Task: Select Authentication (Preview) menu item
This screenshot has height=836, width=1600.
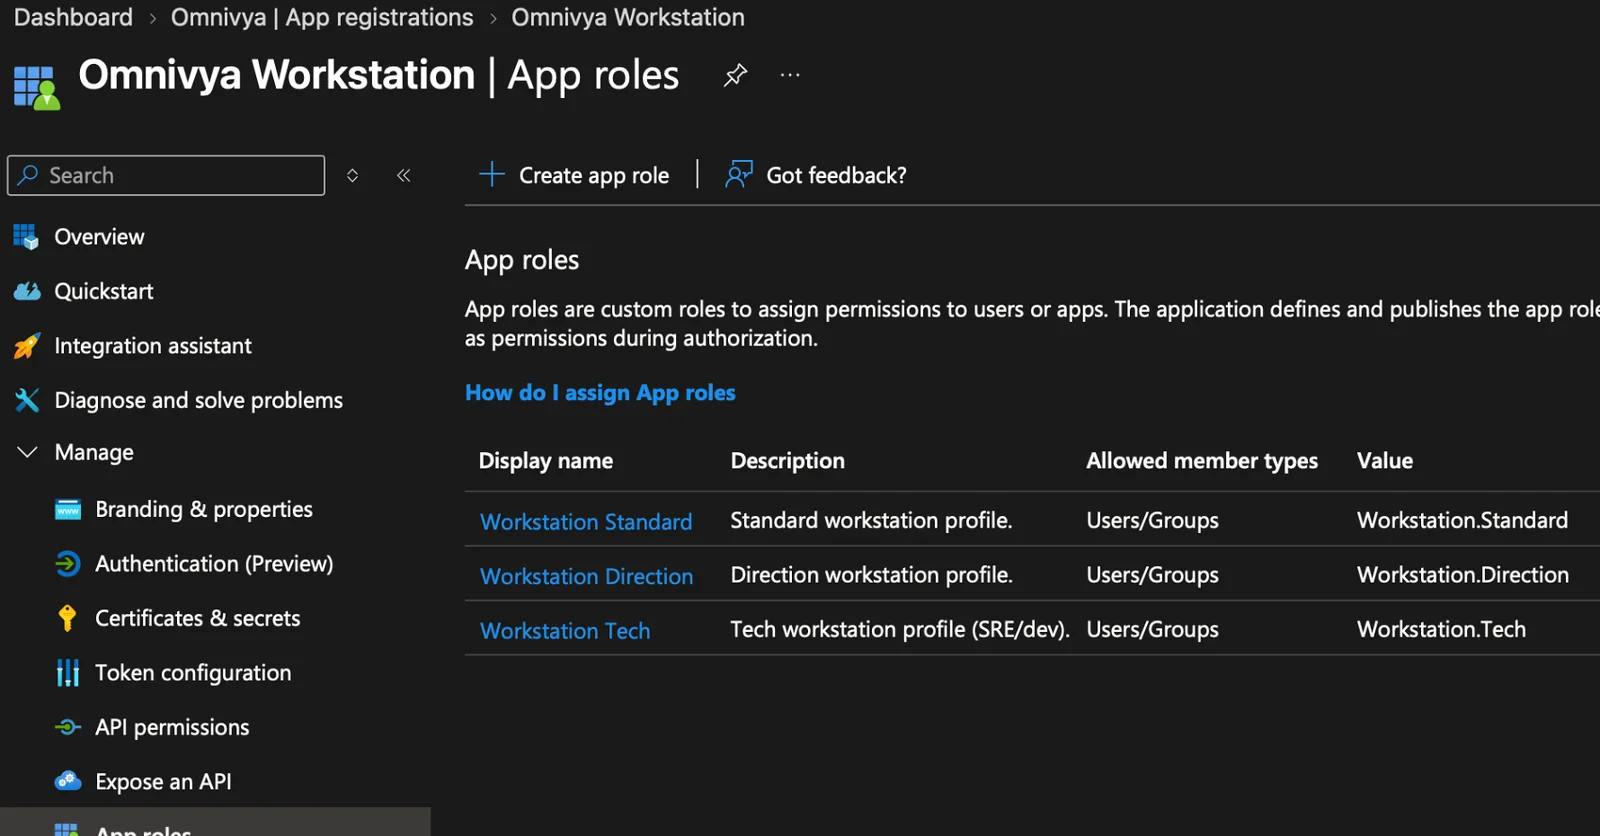Action: pos(214,564)
